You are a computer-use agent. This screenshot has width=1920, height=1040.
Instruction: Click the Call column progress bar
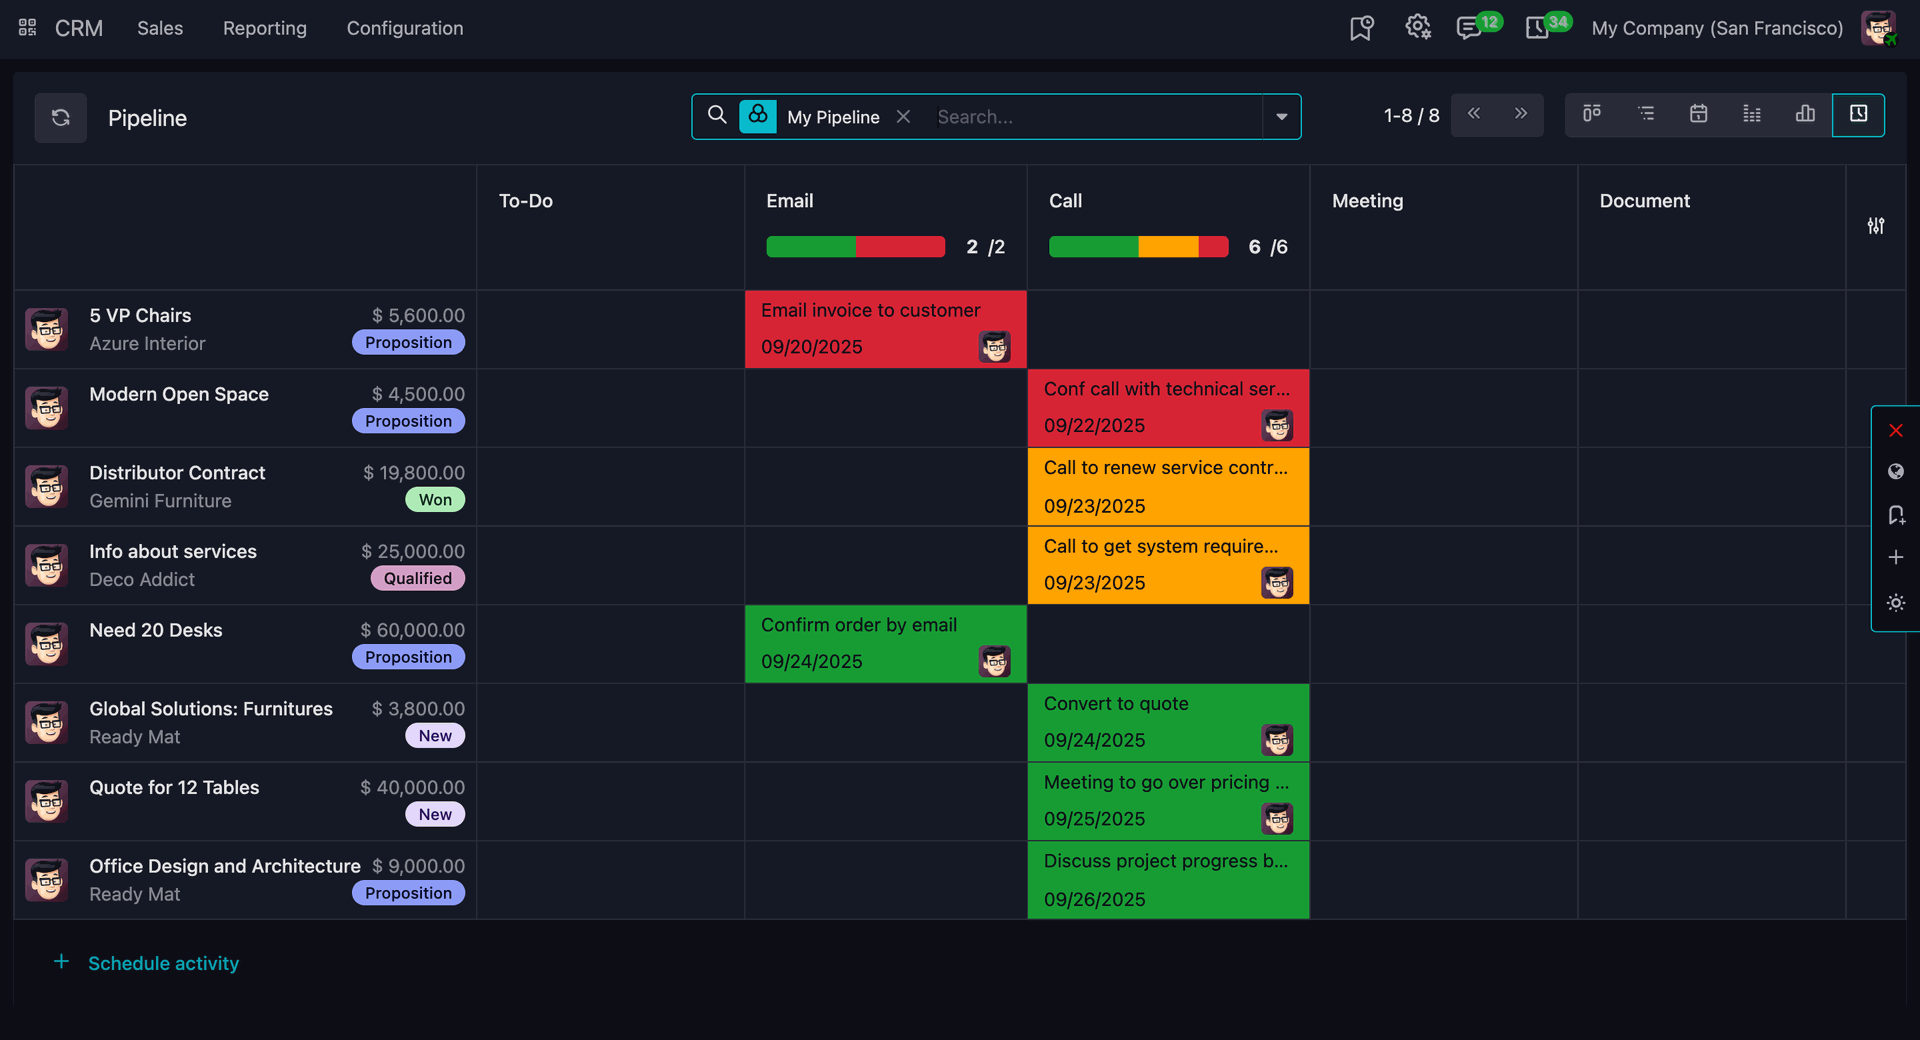coord(1138,247)
